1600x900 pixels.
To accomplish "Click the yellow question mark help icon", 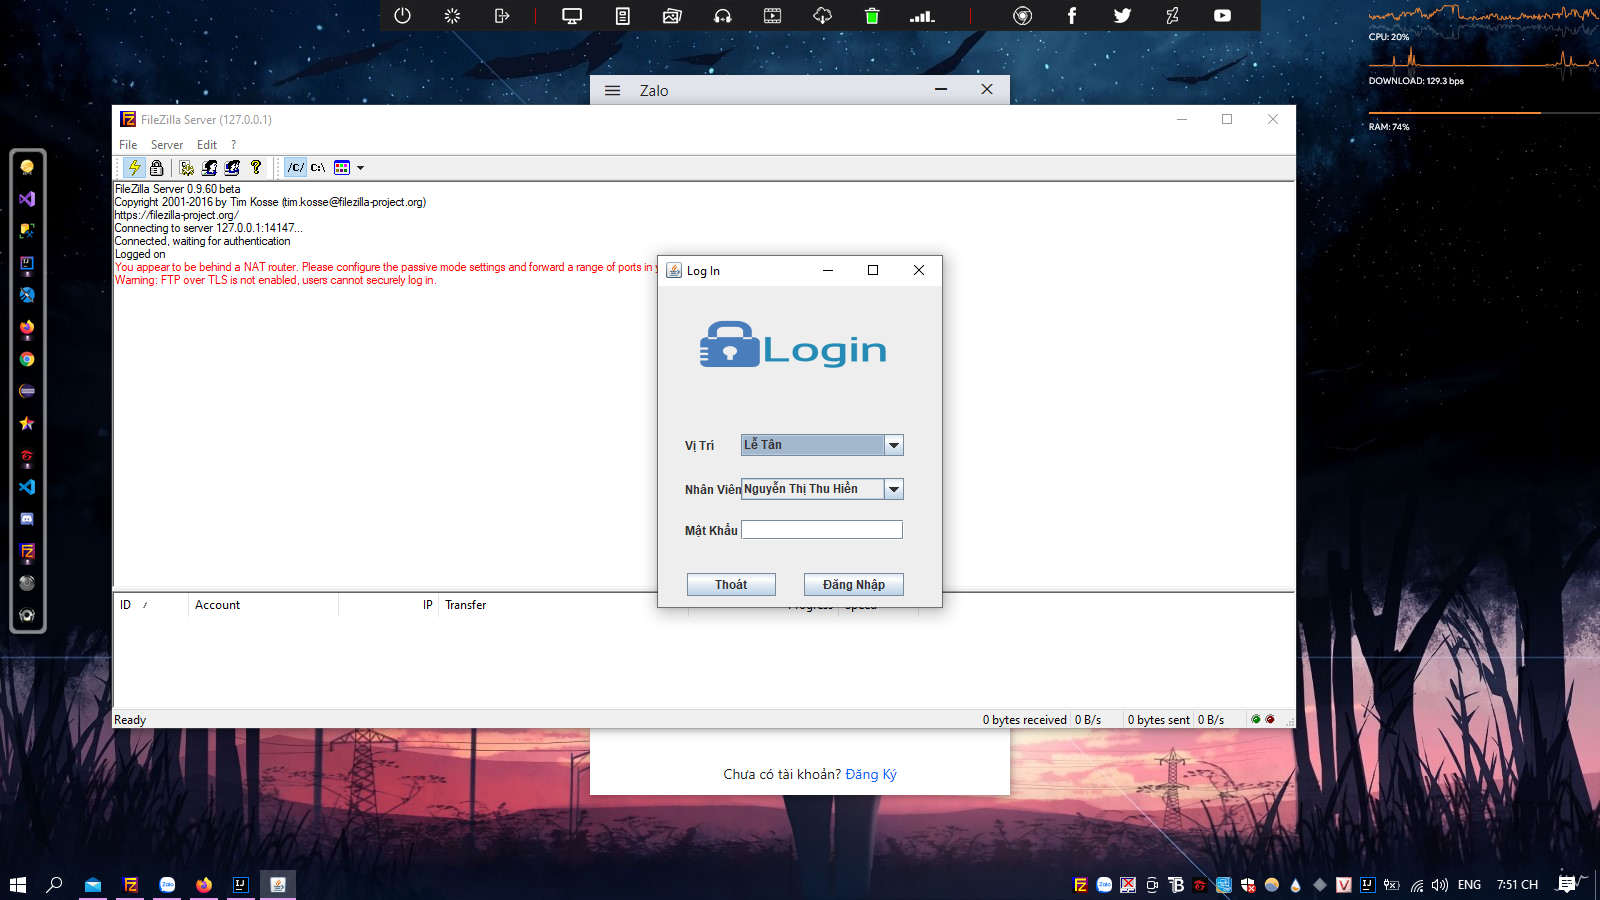I will [x=256, y=167].
